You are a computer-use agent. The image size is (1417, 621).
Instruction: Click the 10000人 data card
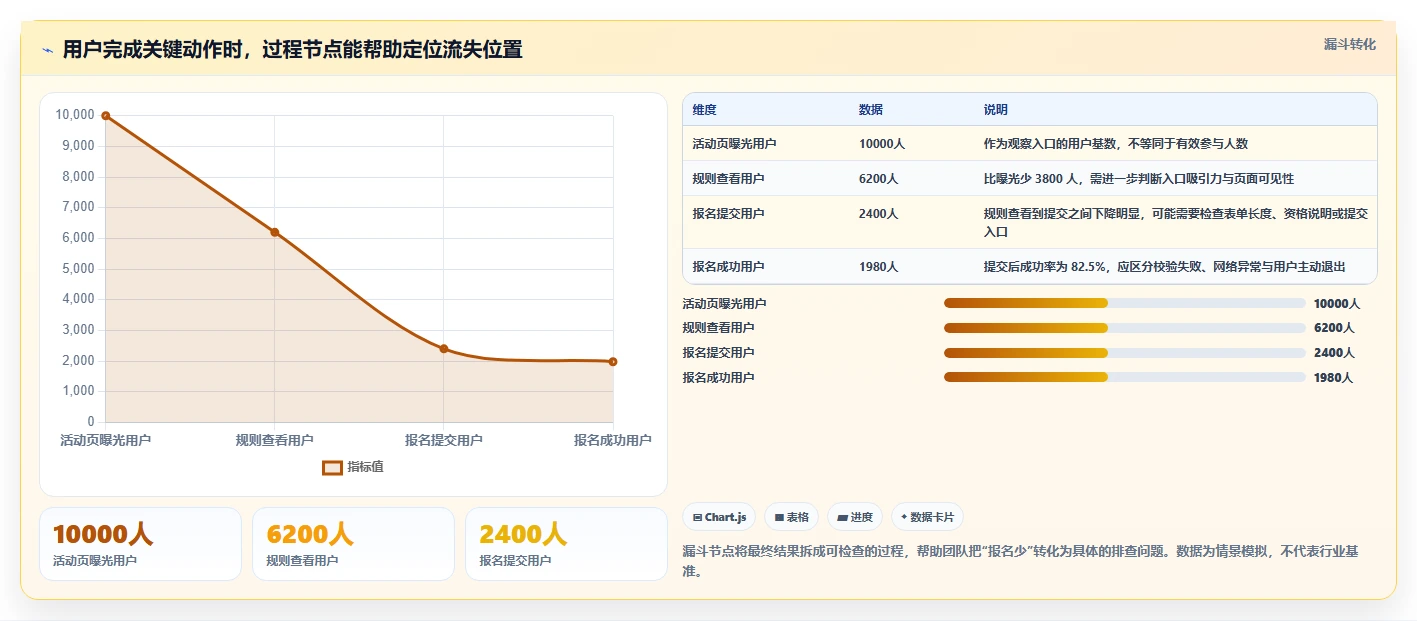140,544
